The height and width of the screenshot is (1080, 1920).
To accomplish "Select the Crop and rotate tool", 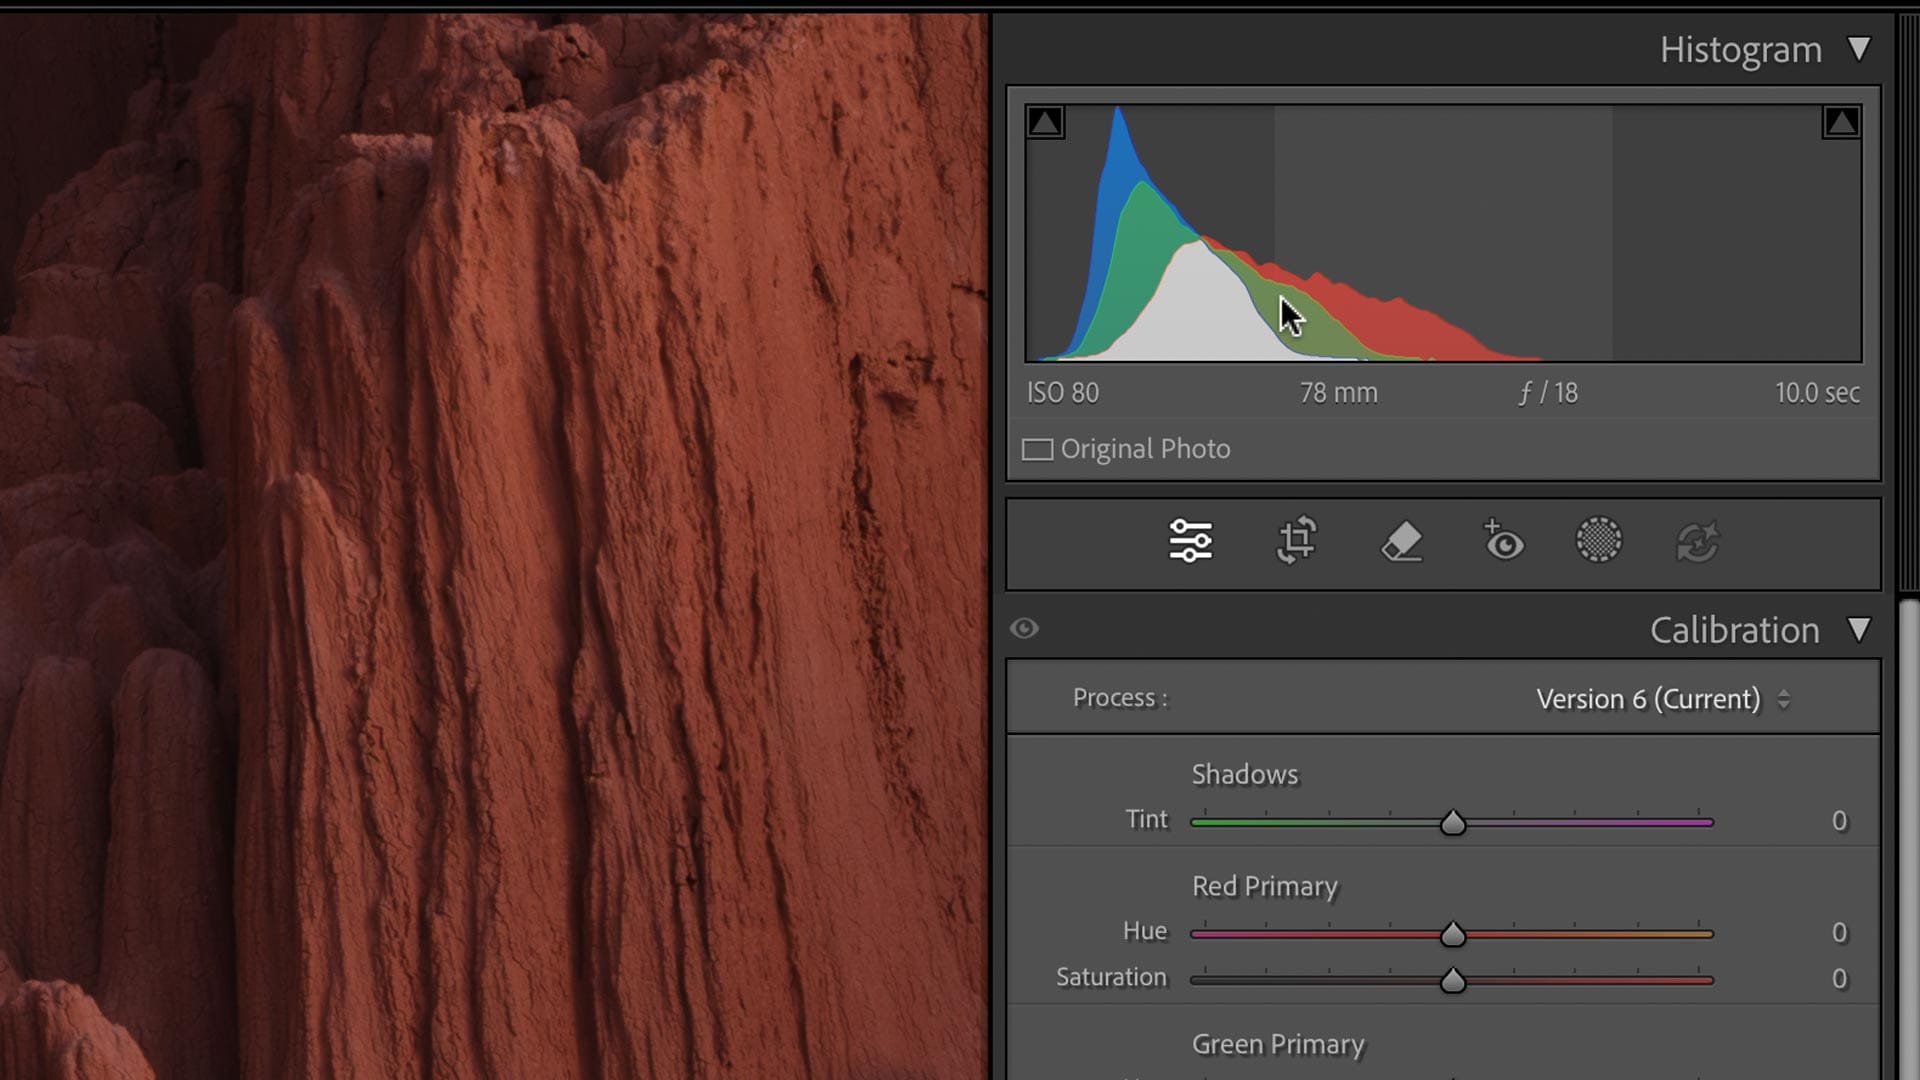I will [x=1297, y=541].
